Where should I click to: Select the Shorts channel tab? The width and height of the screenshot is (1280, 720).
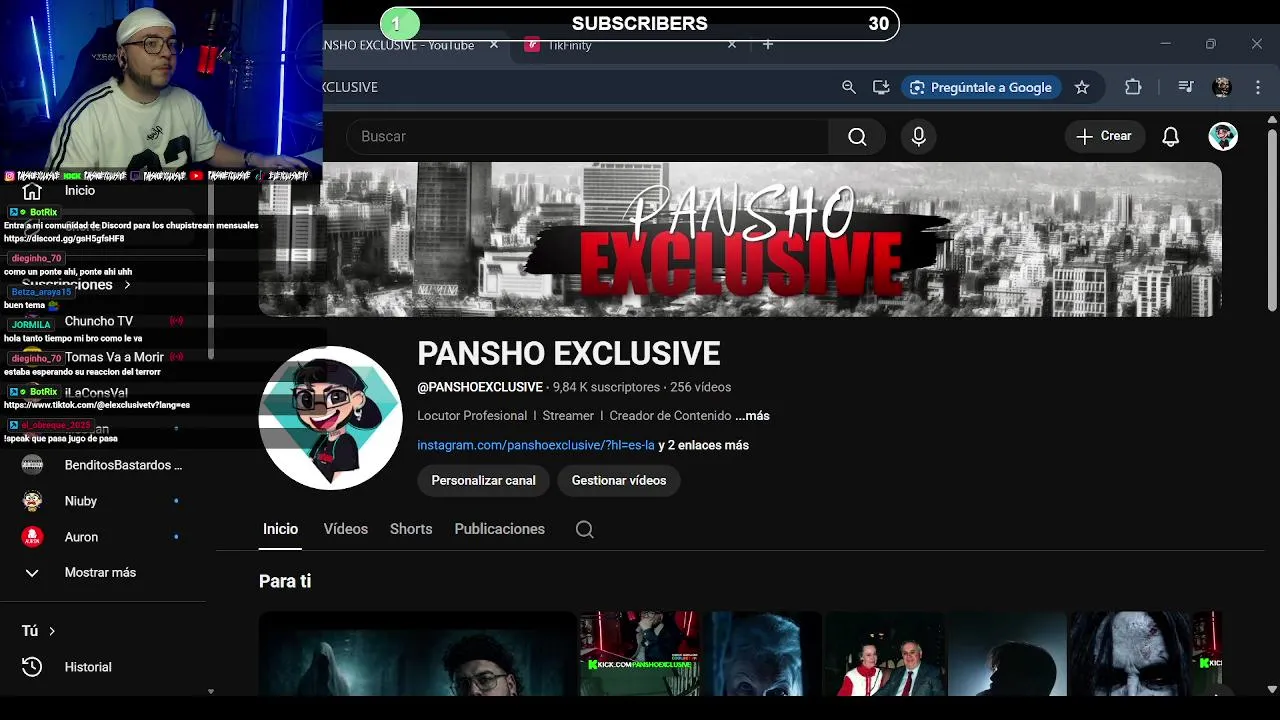(411, 529)
